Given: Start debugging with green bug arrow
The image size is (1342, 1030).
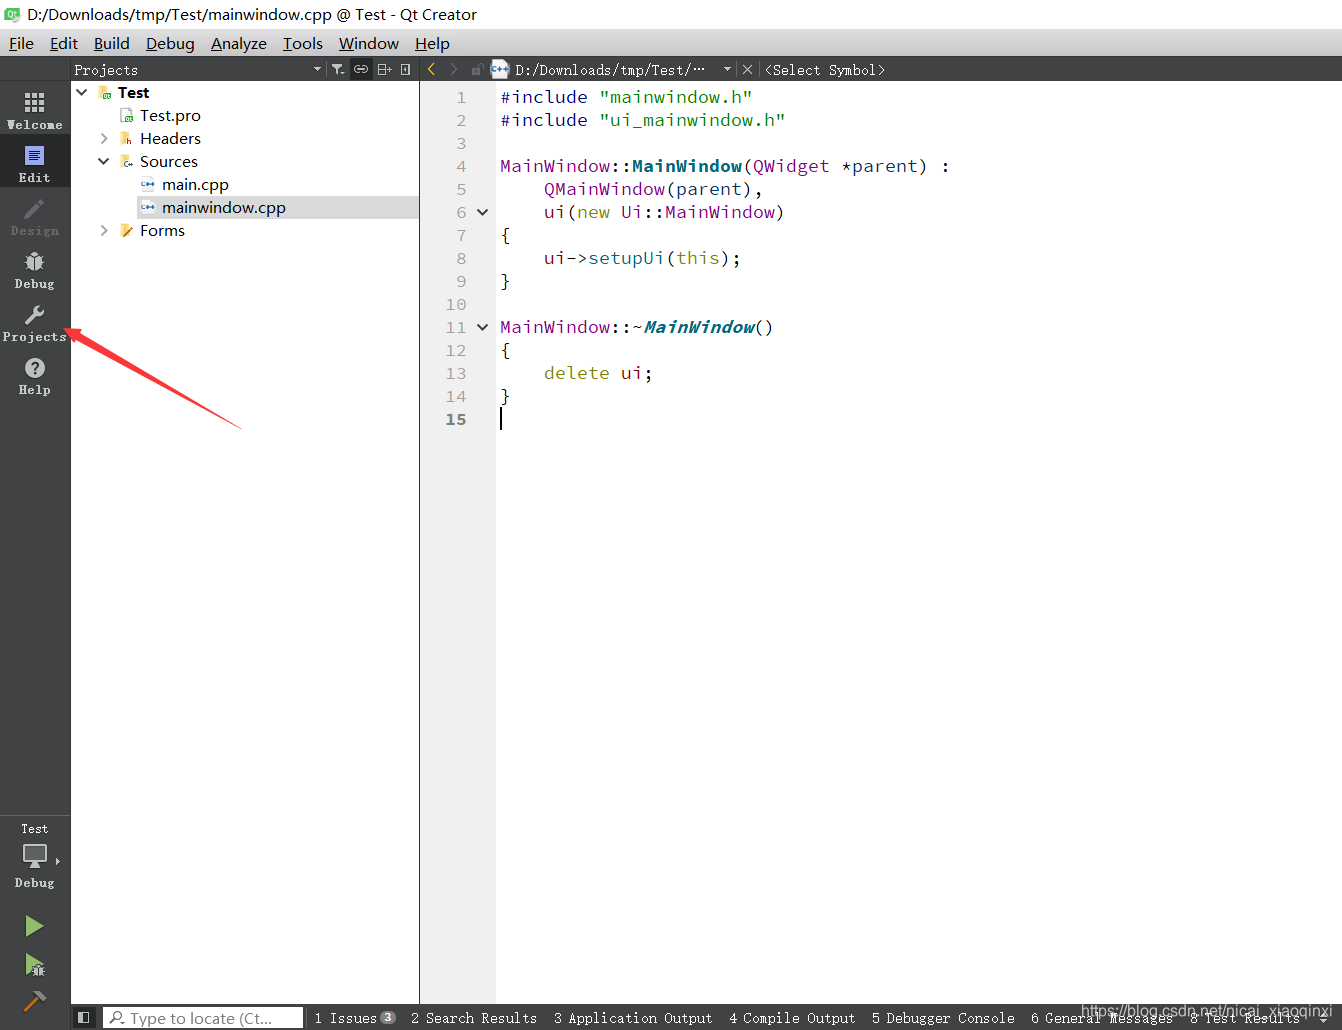Looking at the screenshot, I should [35, 964].
